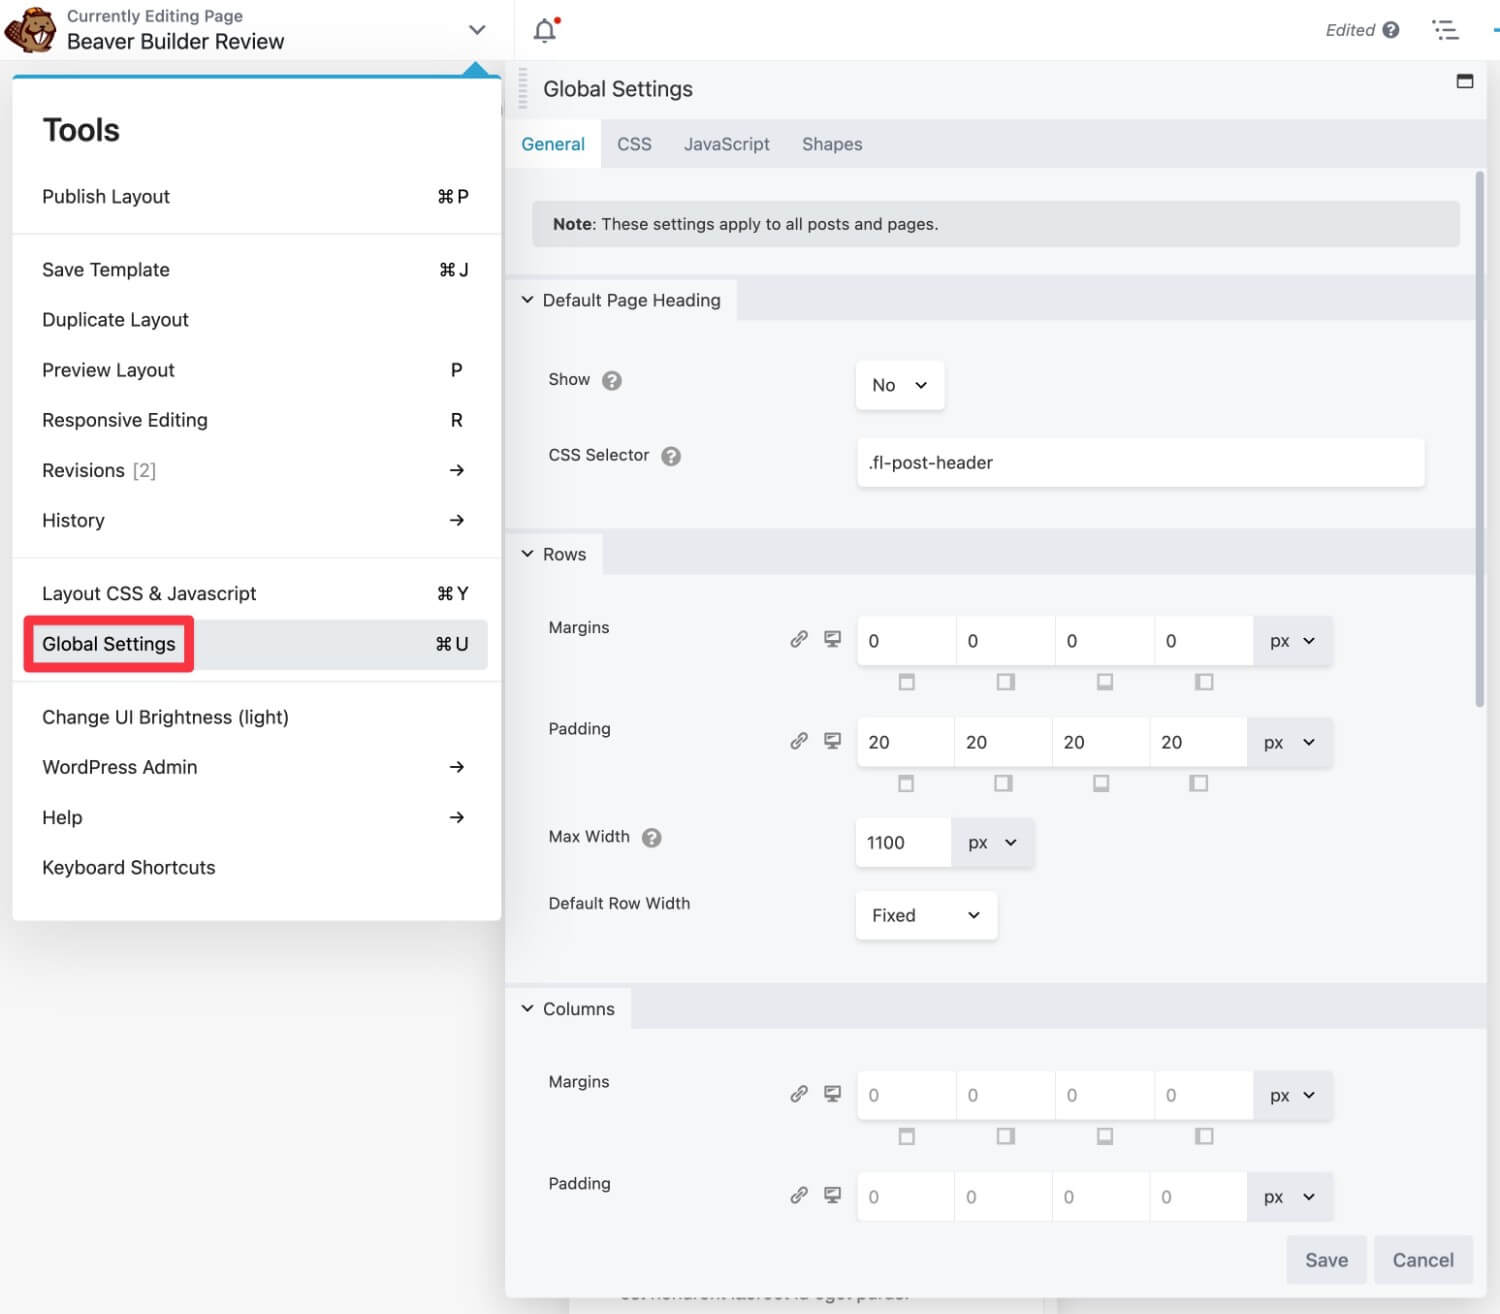The height and width of the screenshot is (1314, 1500).
Task: Toggle link icon for Columns Margins
Action: click(x=798, y=1094)
